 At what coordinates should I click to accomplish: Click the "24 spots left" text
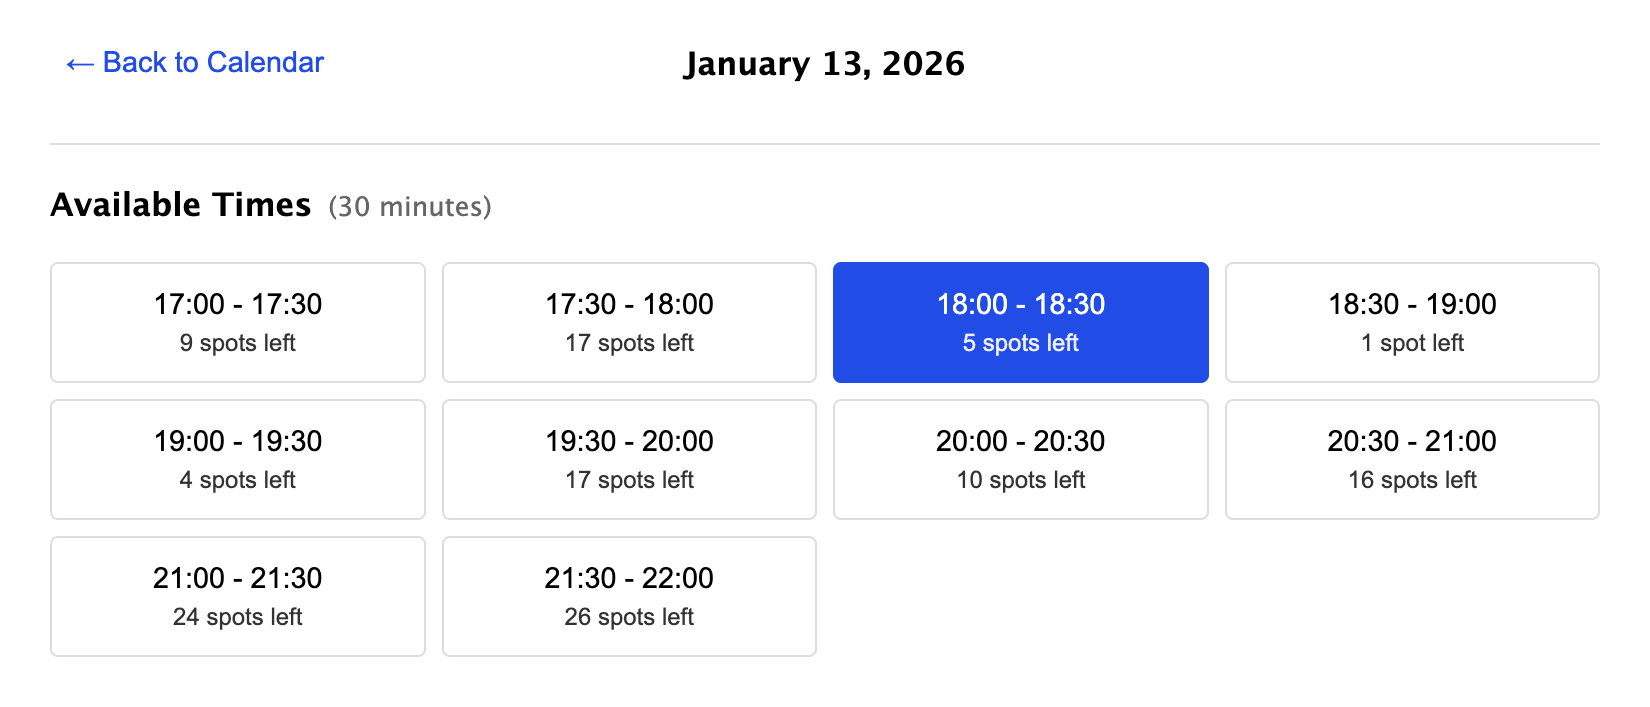point(238,617)
